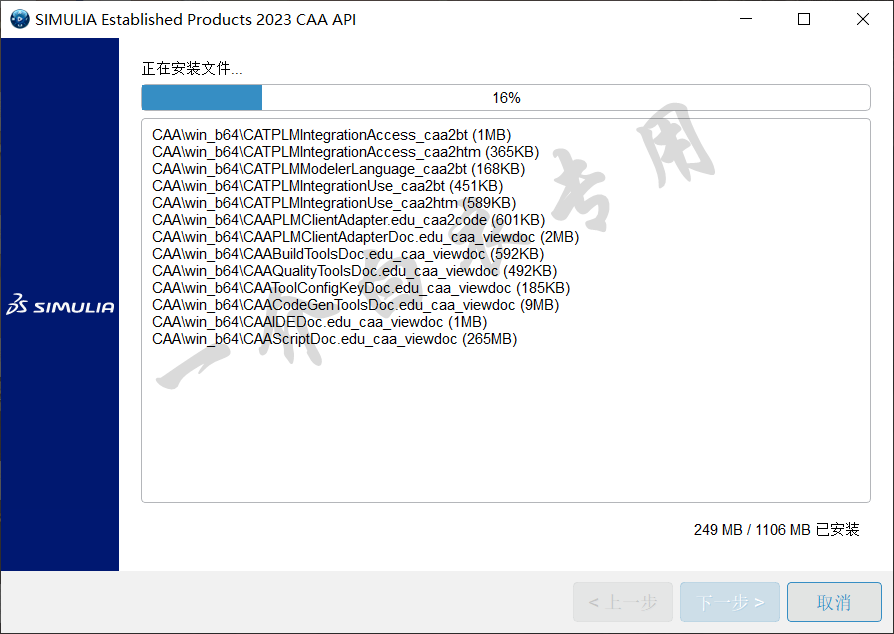Select the CAABuildToolsDoc.edu_caa_viewdoc (592KB) line
The image size is (894, 634).
coord(348,254)
